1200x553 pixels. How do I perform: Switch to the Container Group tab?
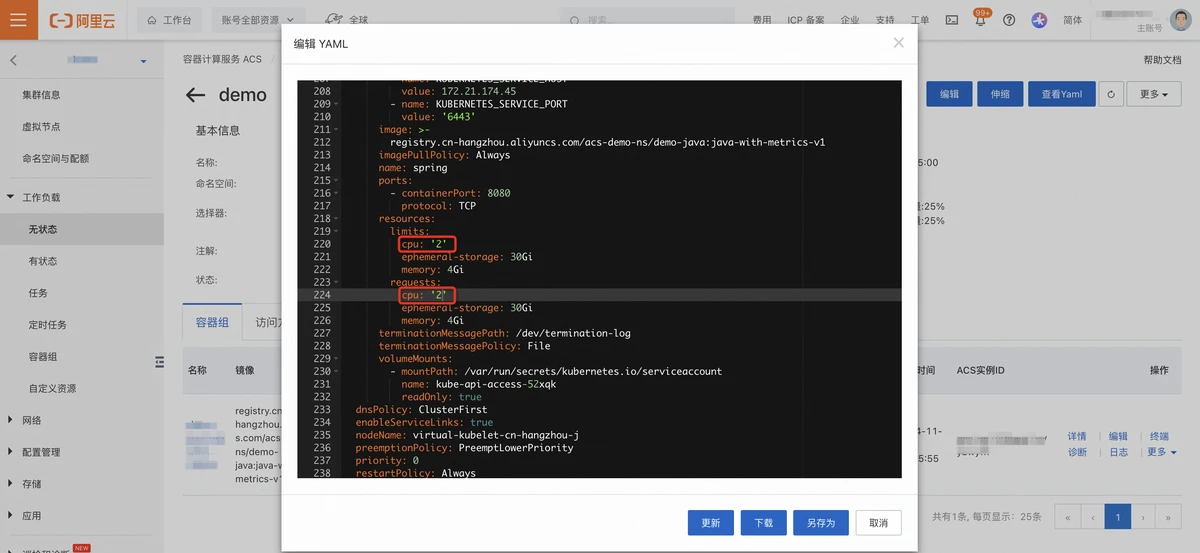(212, 322)
